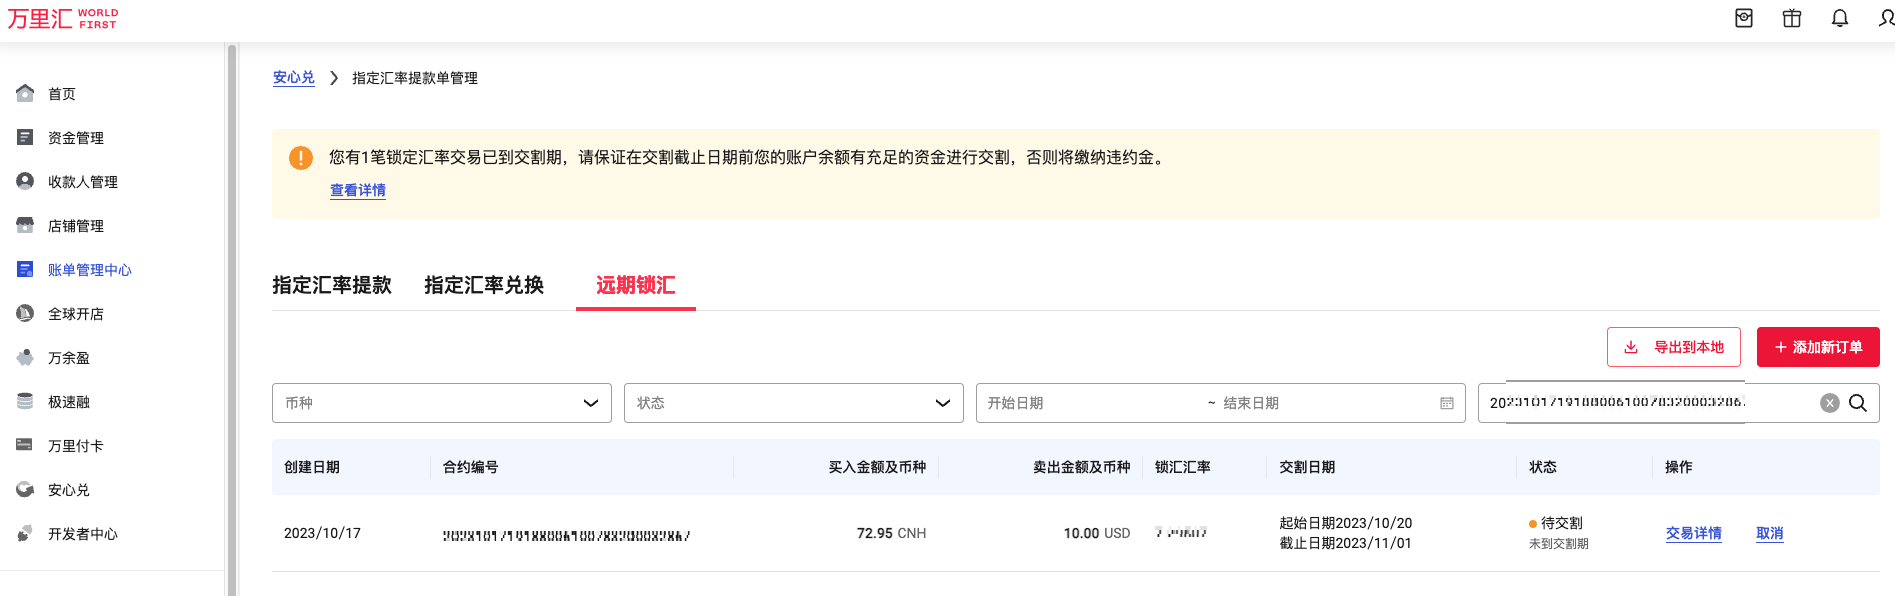Open 资金管理 in the sidebar
The image size is (1895, 596).
click(x=76, y=138)
